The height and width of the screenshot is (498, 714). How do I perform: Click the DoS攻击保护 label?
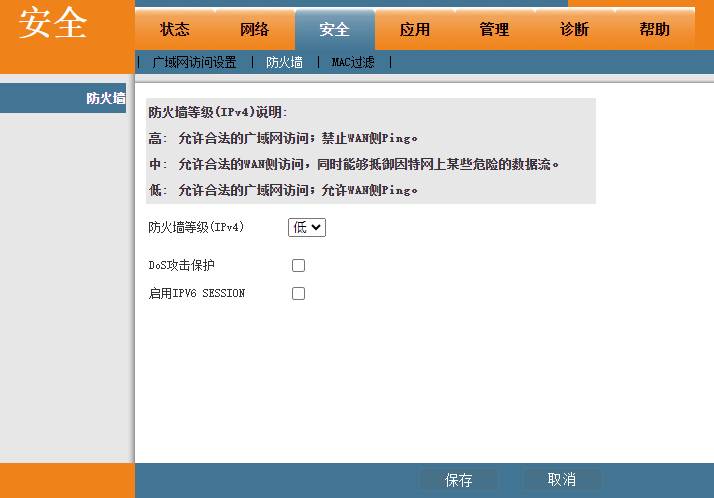[182, 265]
